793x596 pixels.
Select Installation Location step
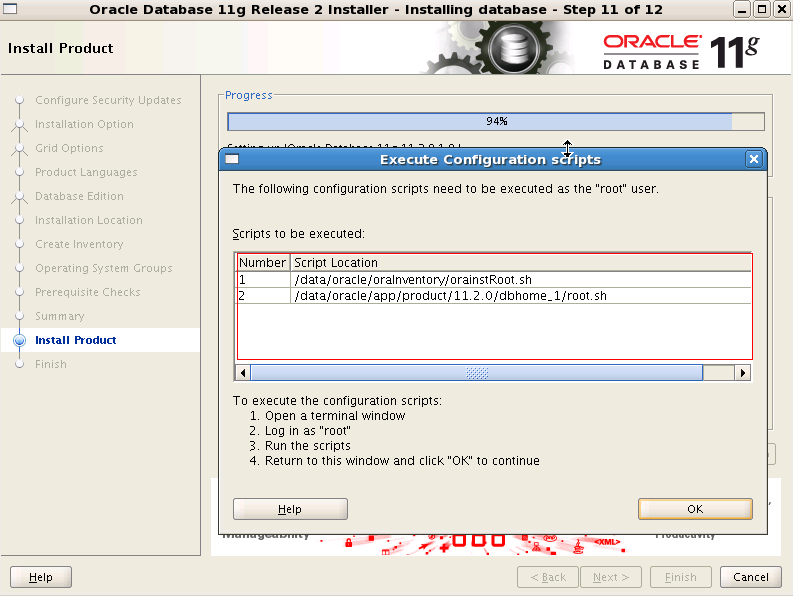[x=89, y=220]
